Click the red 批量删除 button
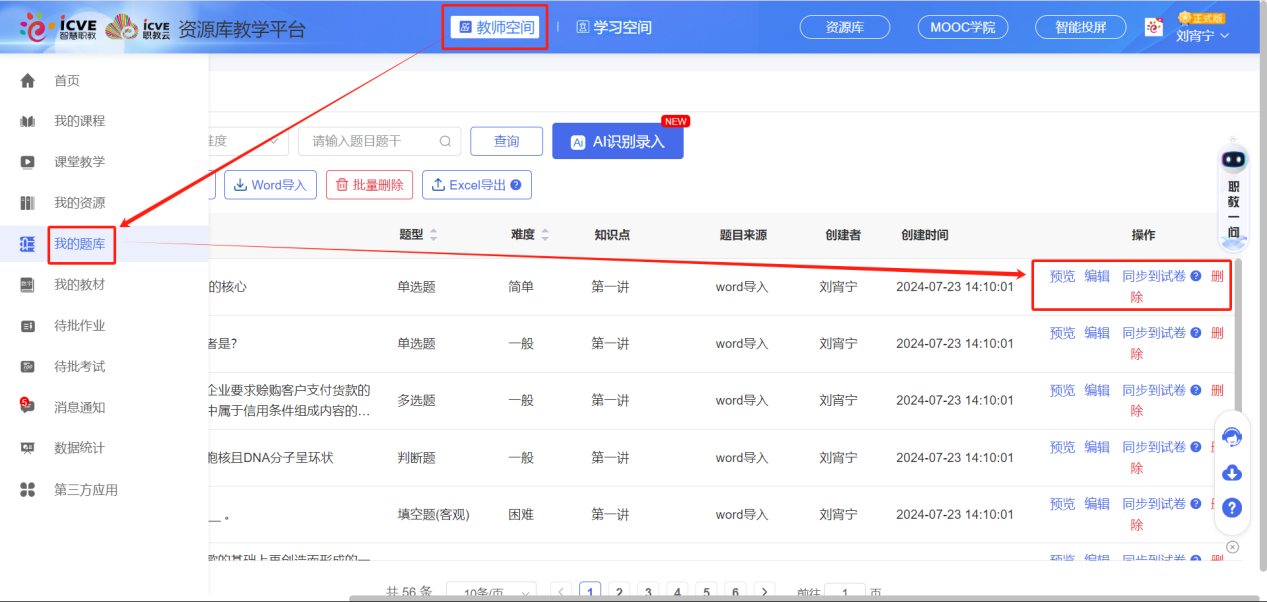 [x=369, y=185]
